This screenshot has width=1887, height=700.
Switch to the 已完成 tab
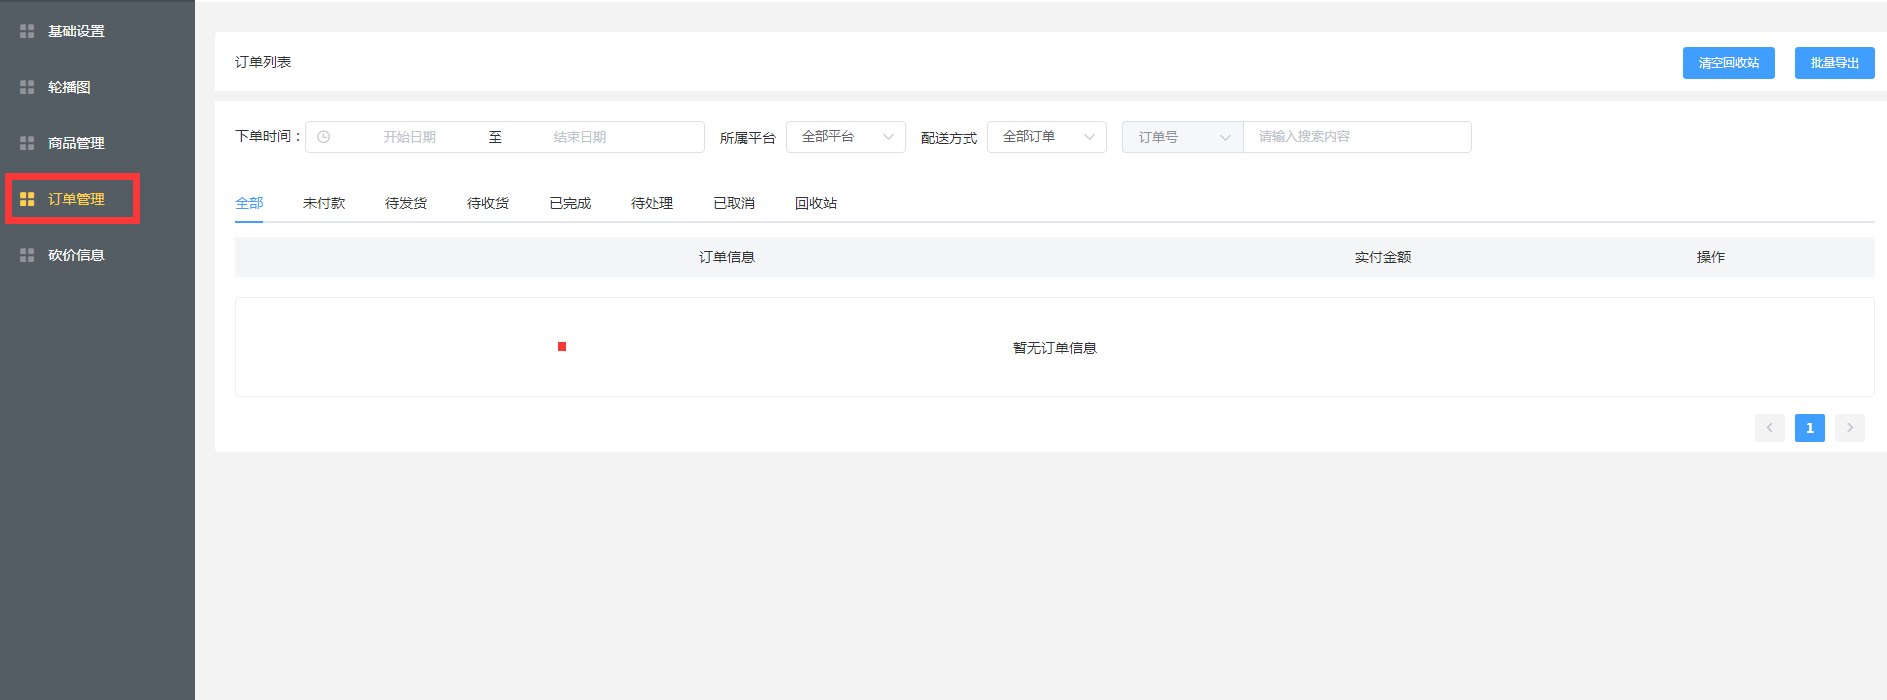(x=570, y=203)
